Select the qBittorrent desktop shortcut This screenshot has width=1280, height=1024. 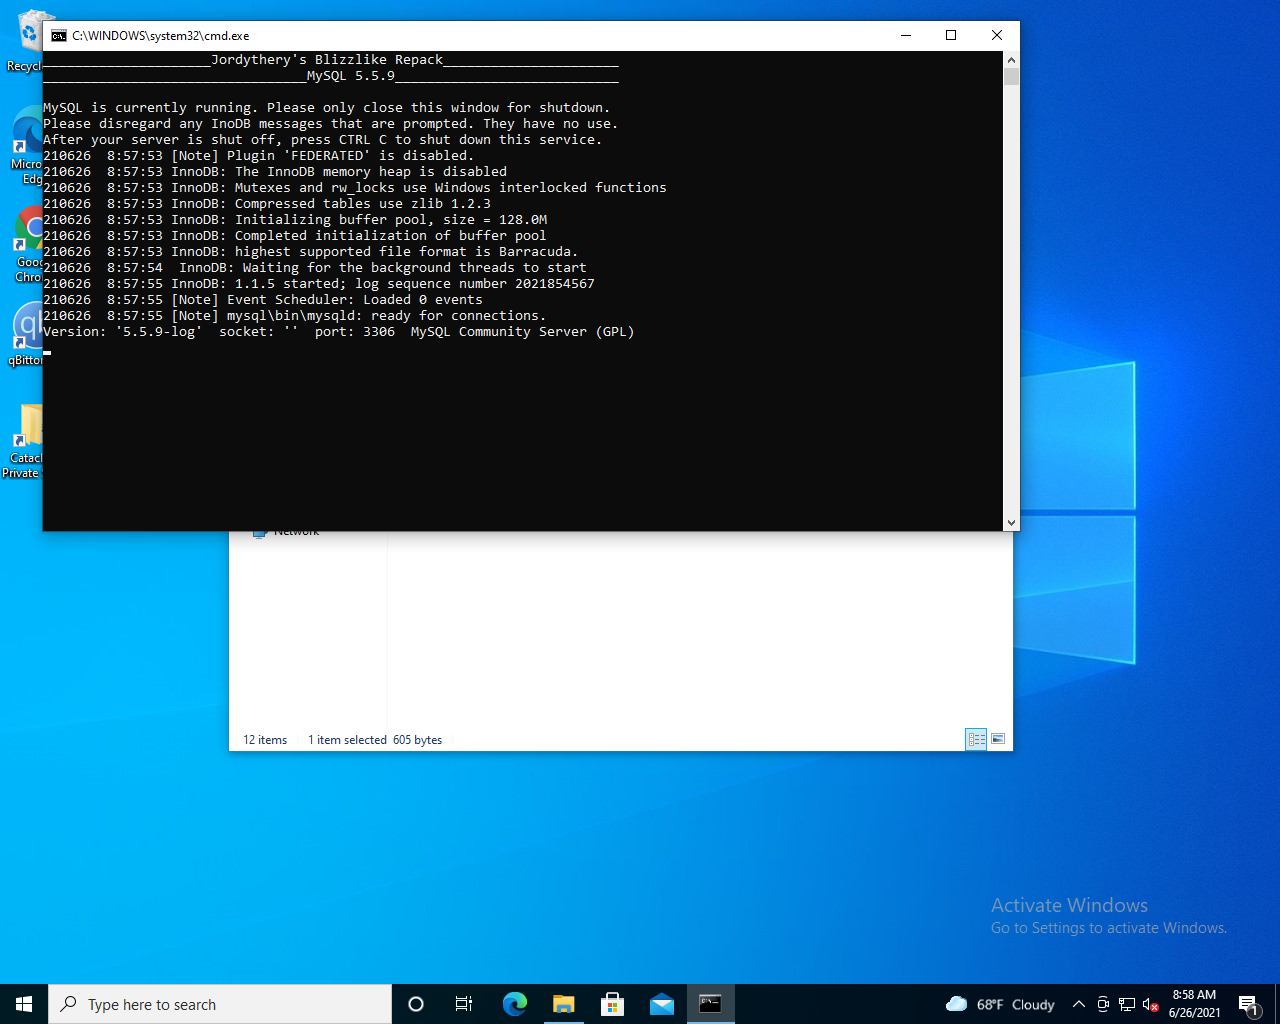click(27, 333)
